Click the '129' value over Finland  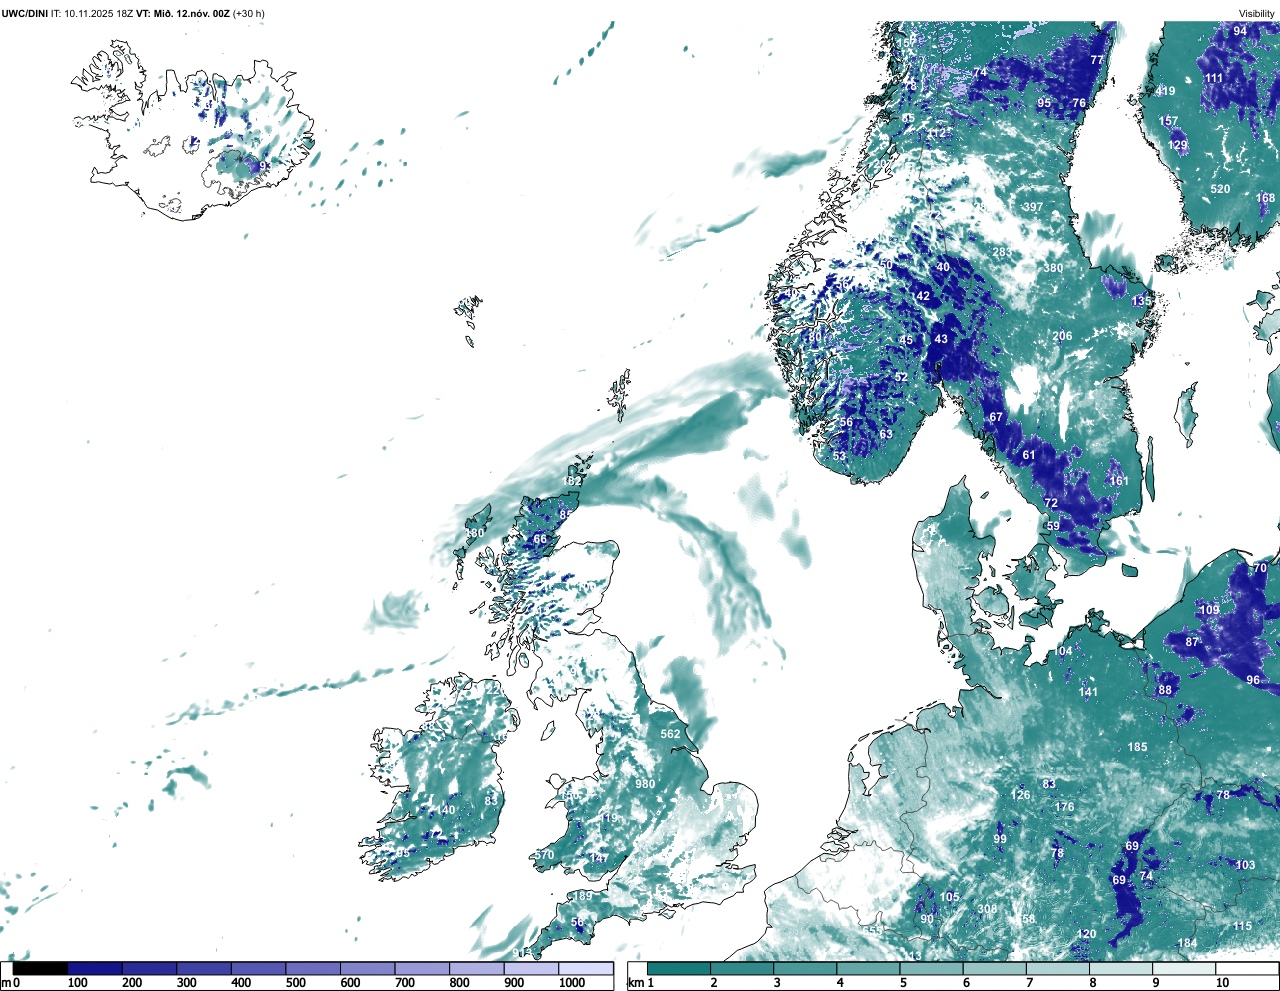1178,145
